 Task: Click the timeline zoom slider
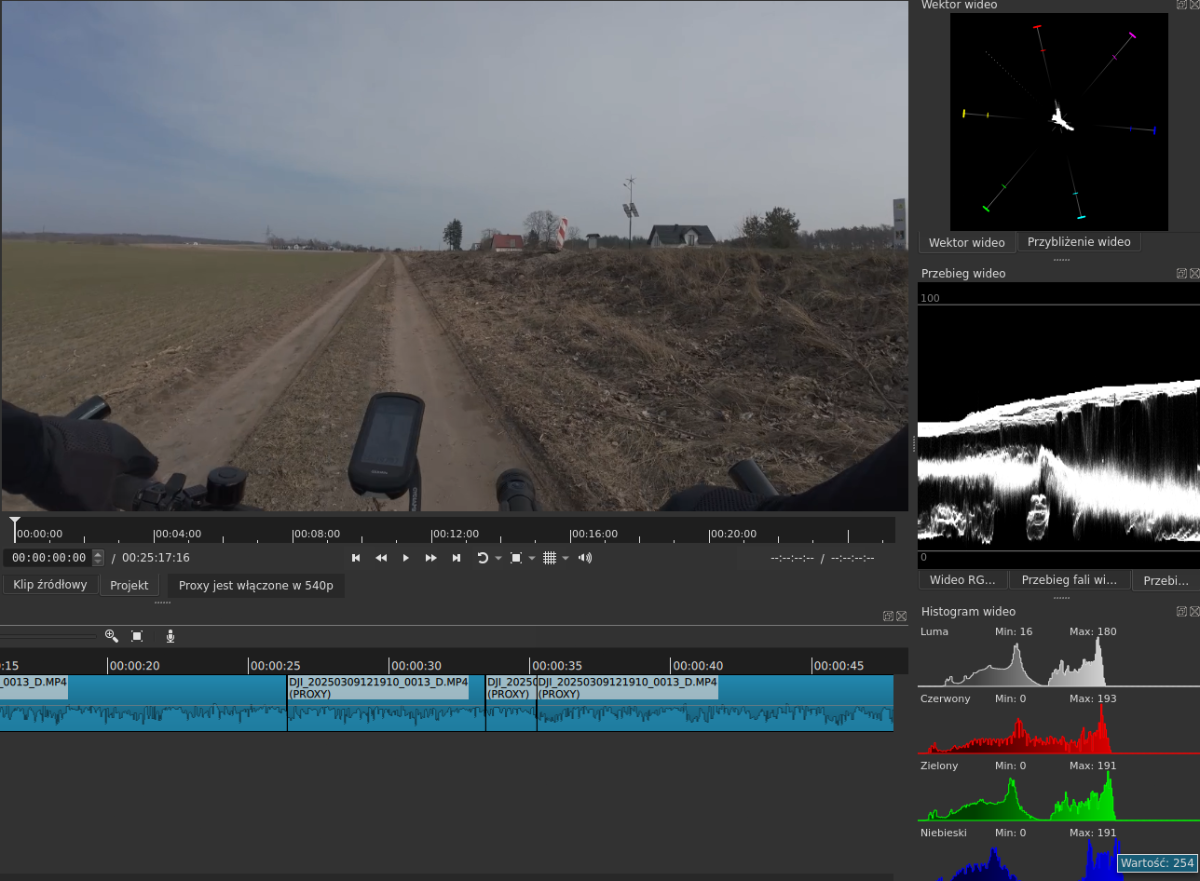point(48,636)
